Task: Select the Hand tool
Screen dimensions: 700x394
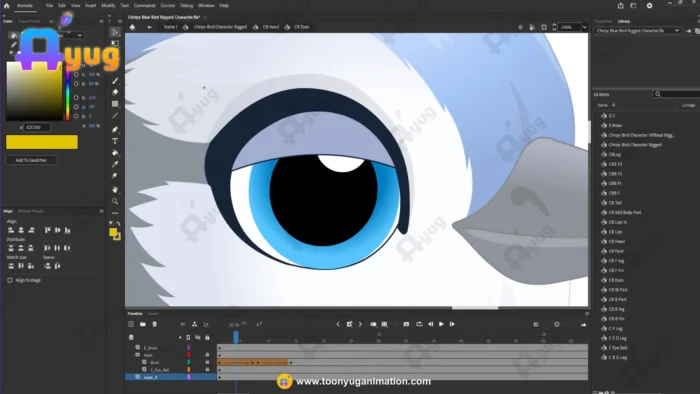Action: pos(115,190)
